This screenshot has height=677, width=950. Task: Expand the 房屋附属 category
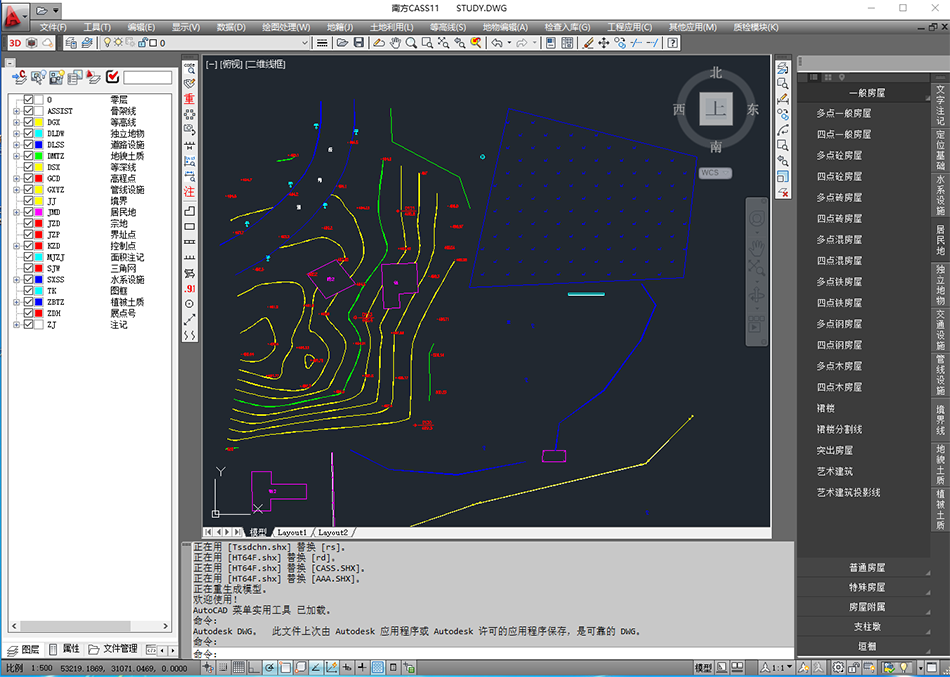866,607
